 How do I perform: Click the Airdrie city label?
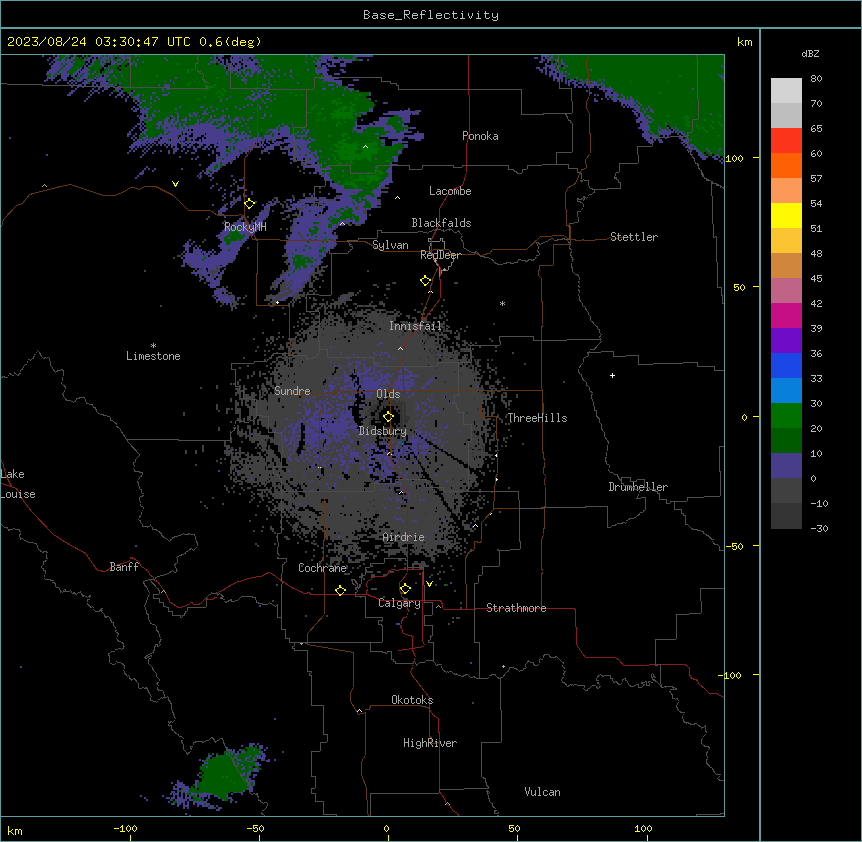coord(404,537)
